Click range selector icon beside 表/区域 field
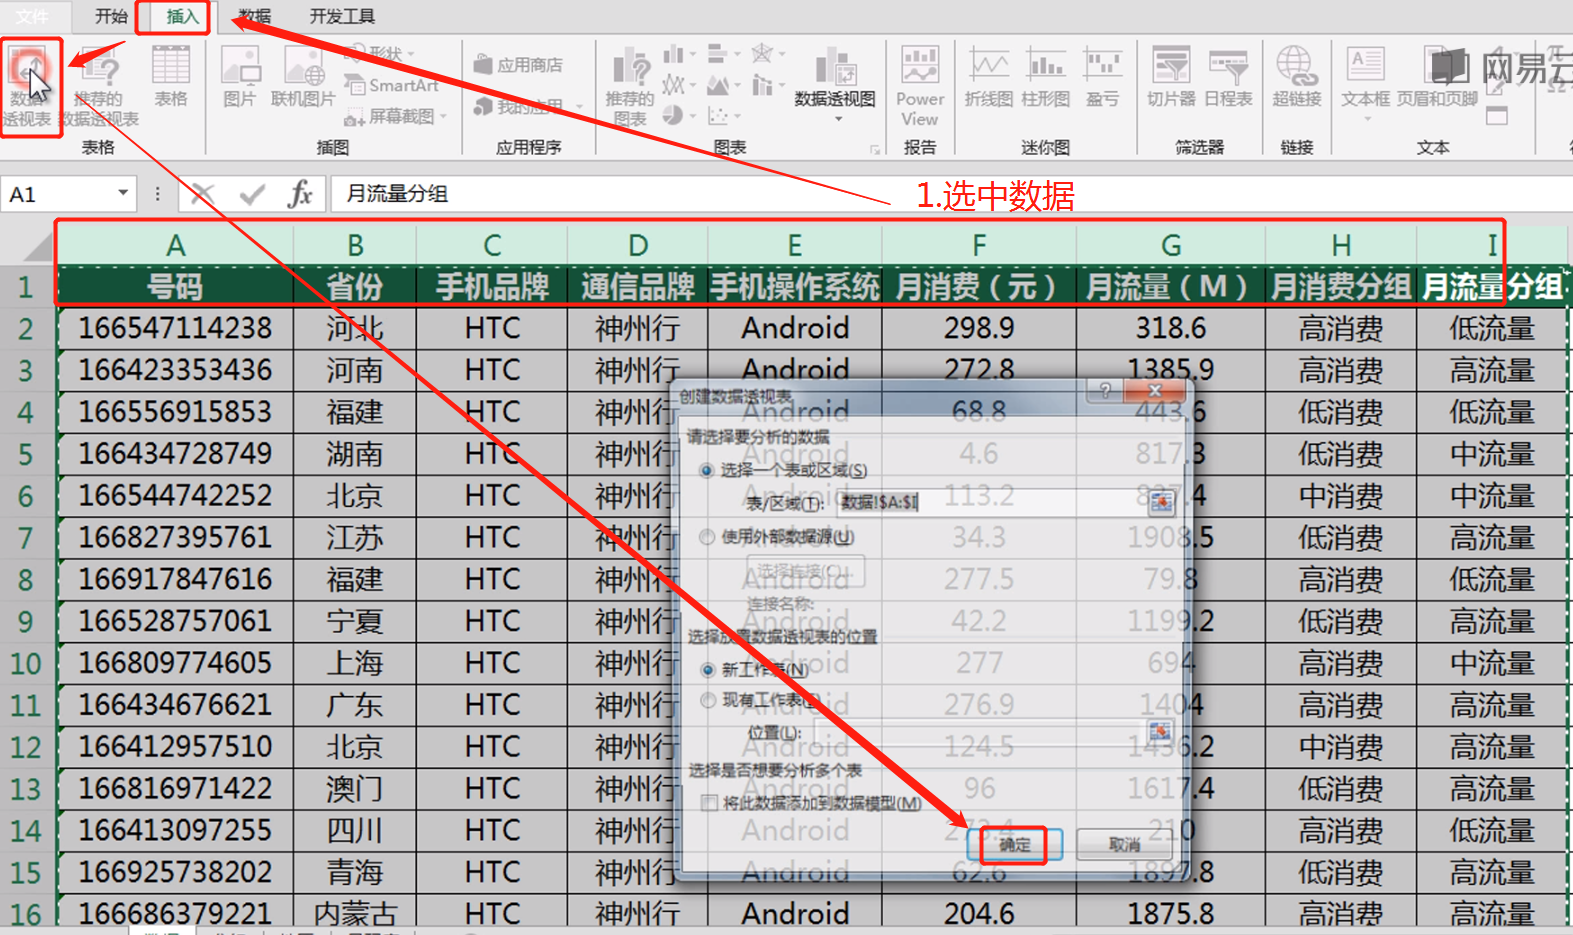The height and width of the screenshot is (935, 1573). tap(1160, 502)
